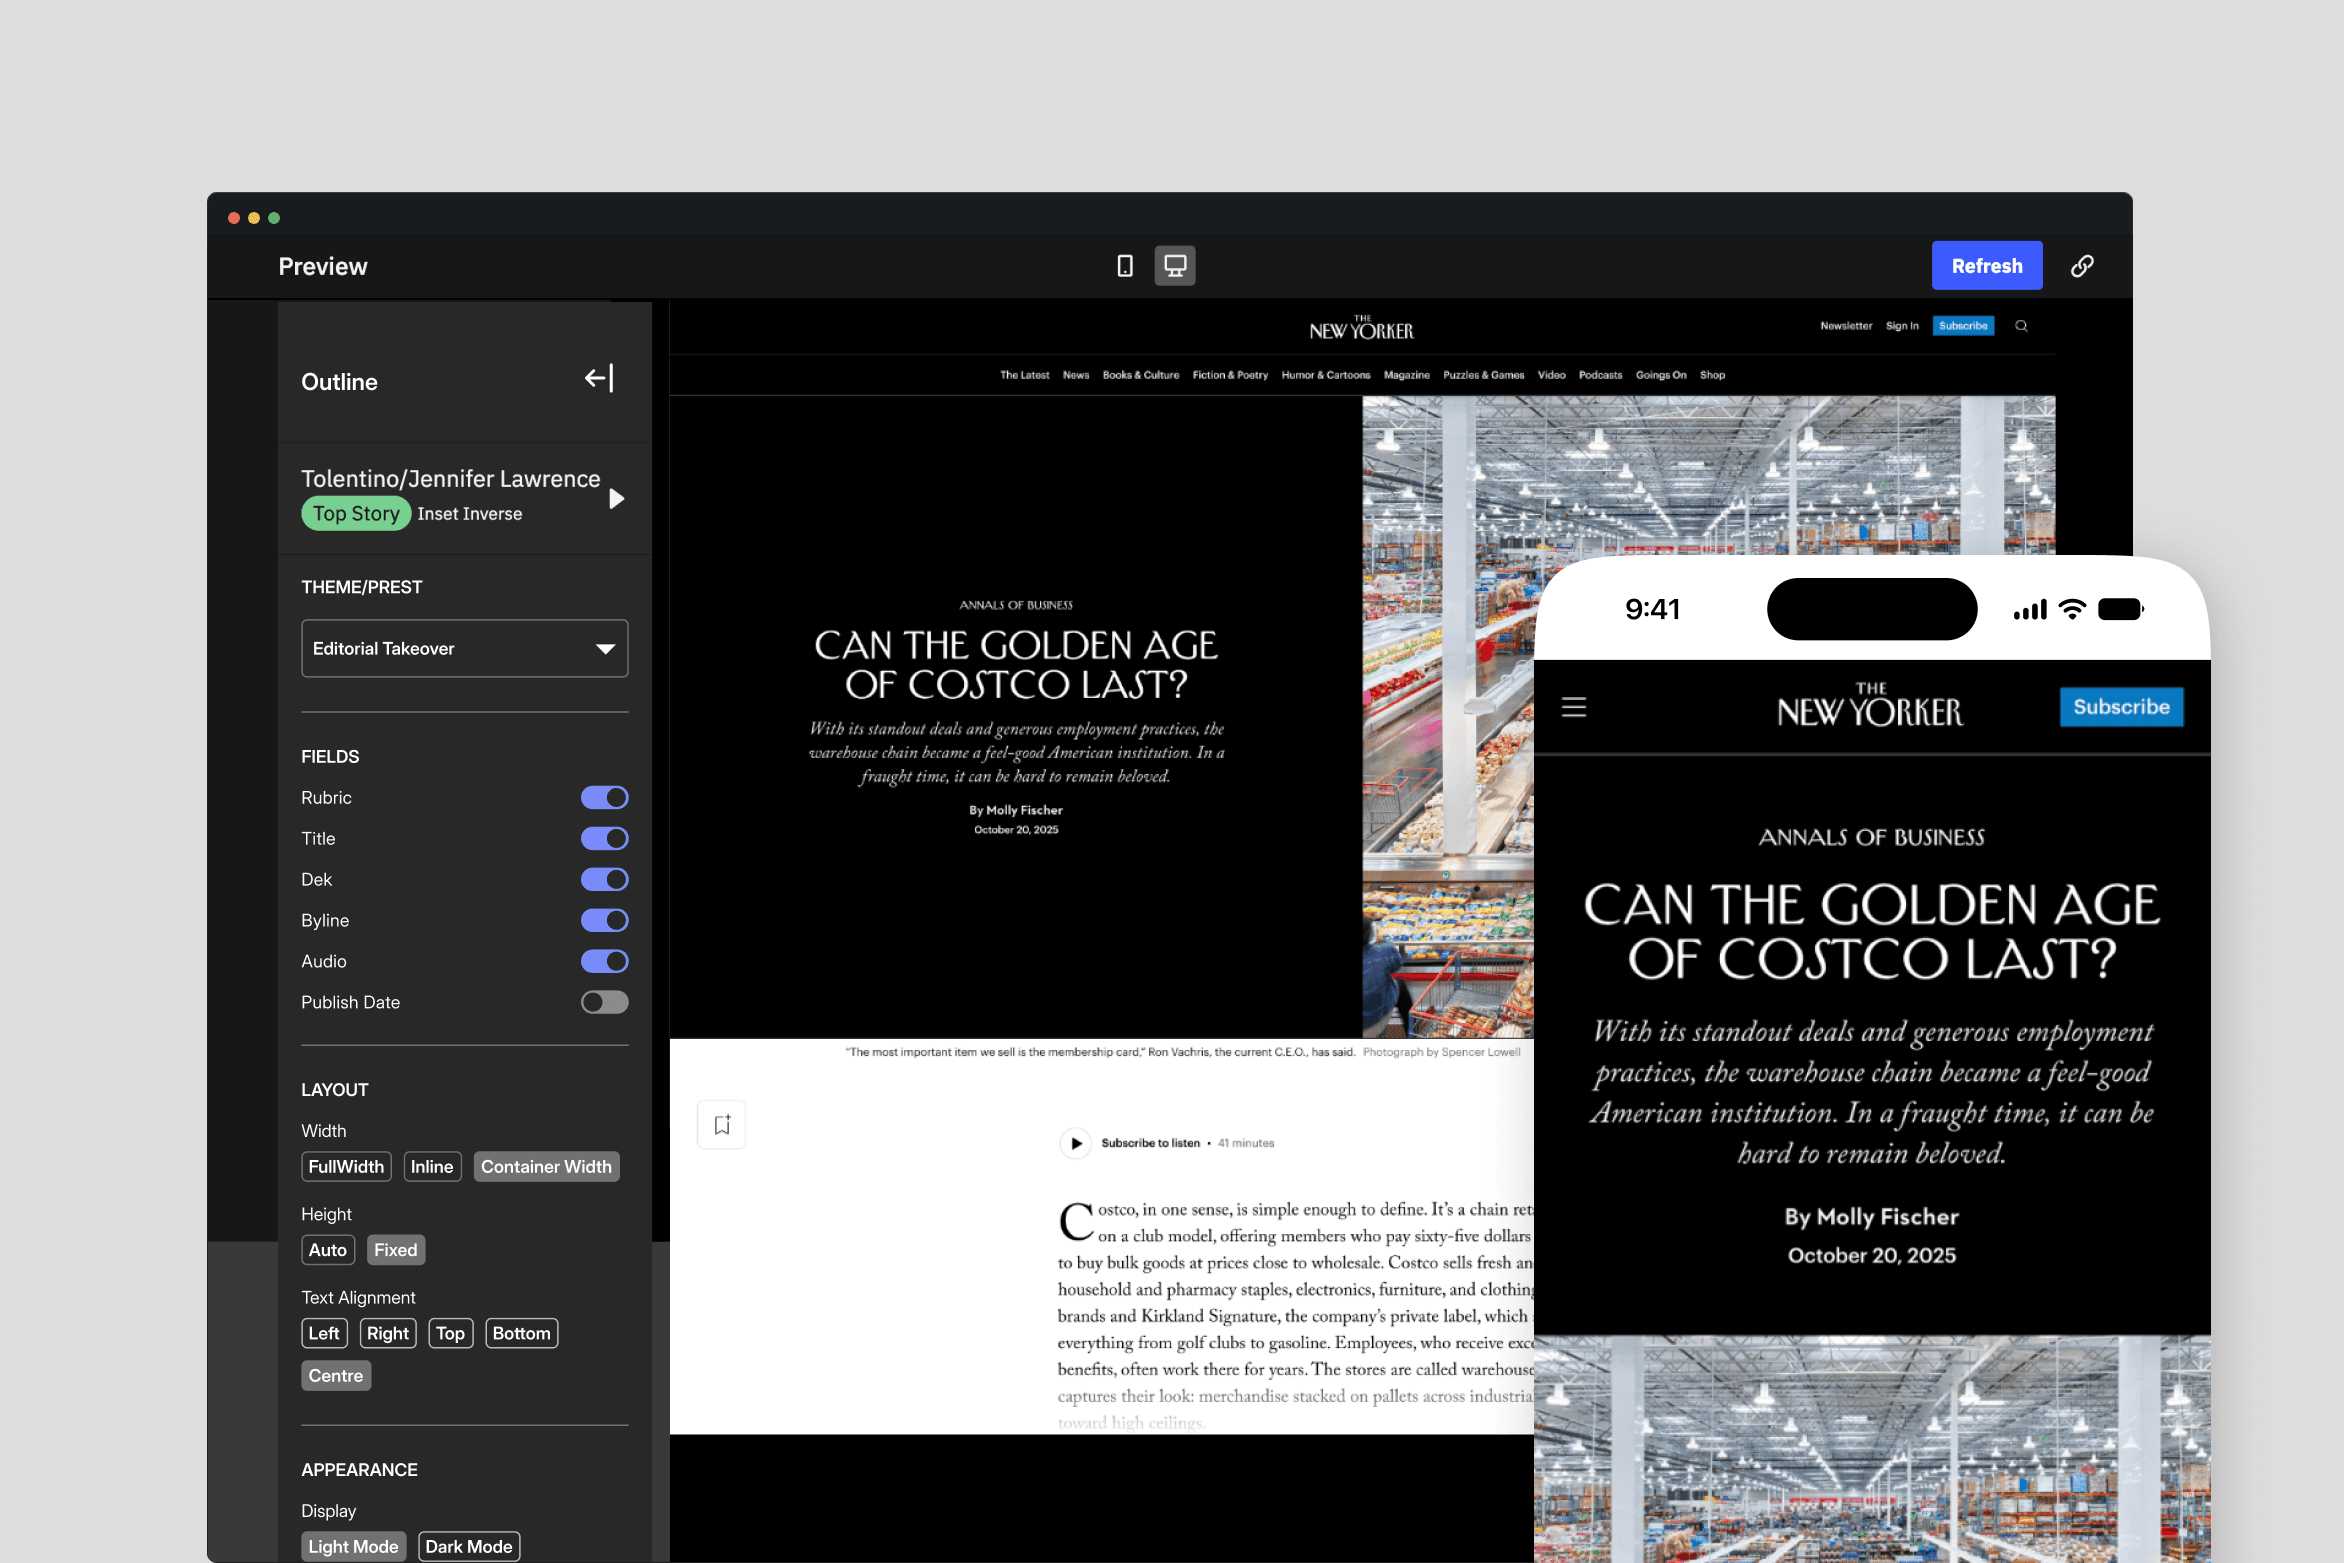Screen dimensions: 2344x1563
Task: Open Goings On nav item
Action: (1661, 375)
